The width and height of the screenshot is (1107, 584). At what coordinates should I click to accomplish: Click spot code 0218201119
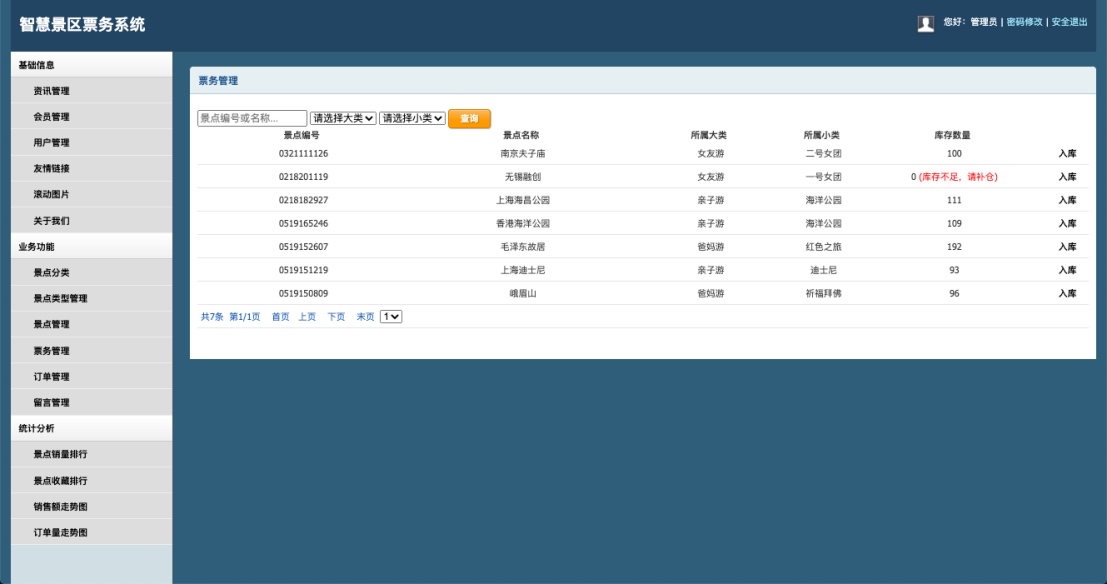[x=304, y=177]
